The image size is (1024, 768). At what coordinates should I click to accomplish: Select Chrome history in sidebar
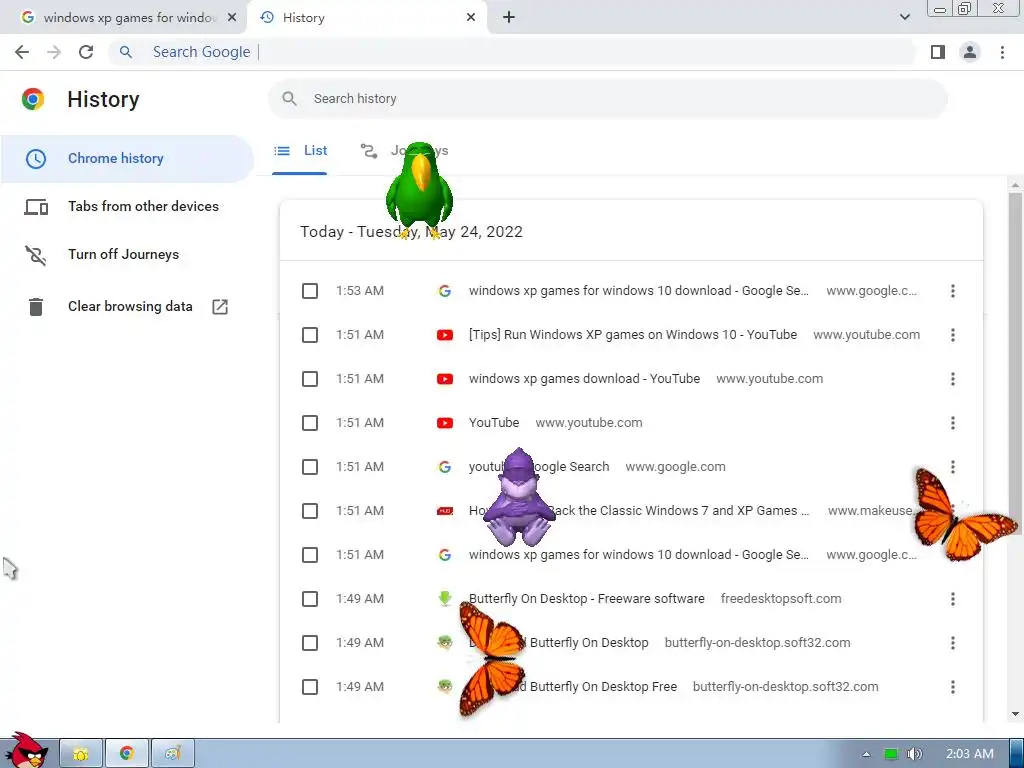(x=127, y=159)
